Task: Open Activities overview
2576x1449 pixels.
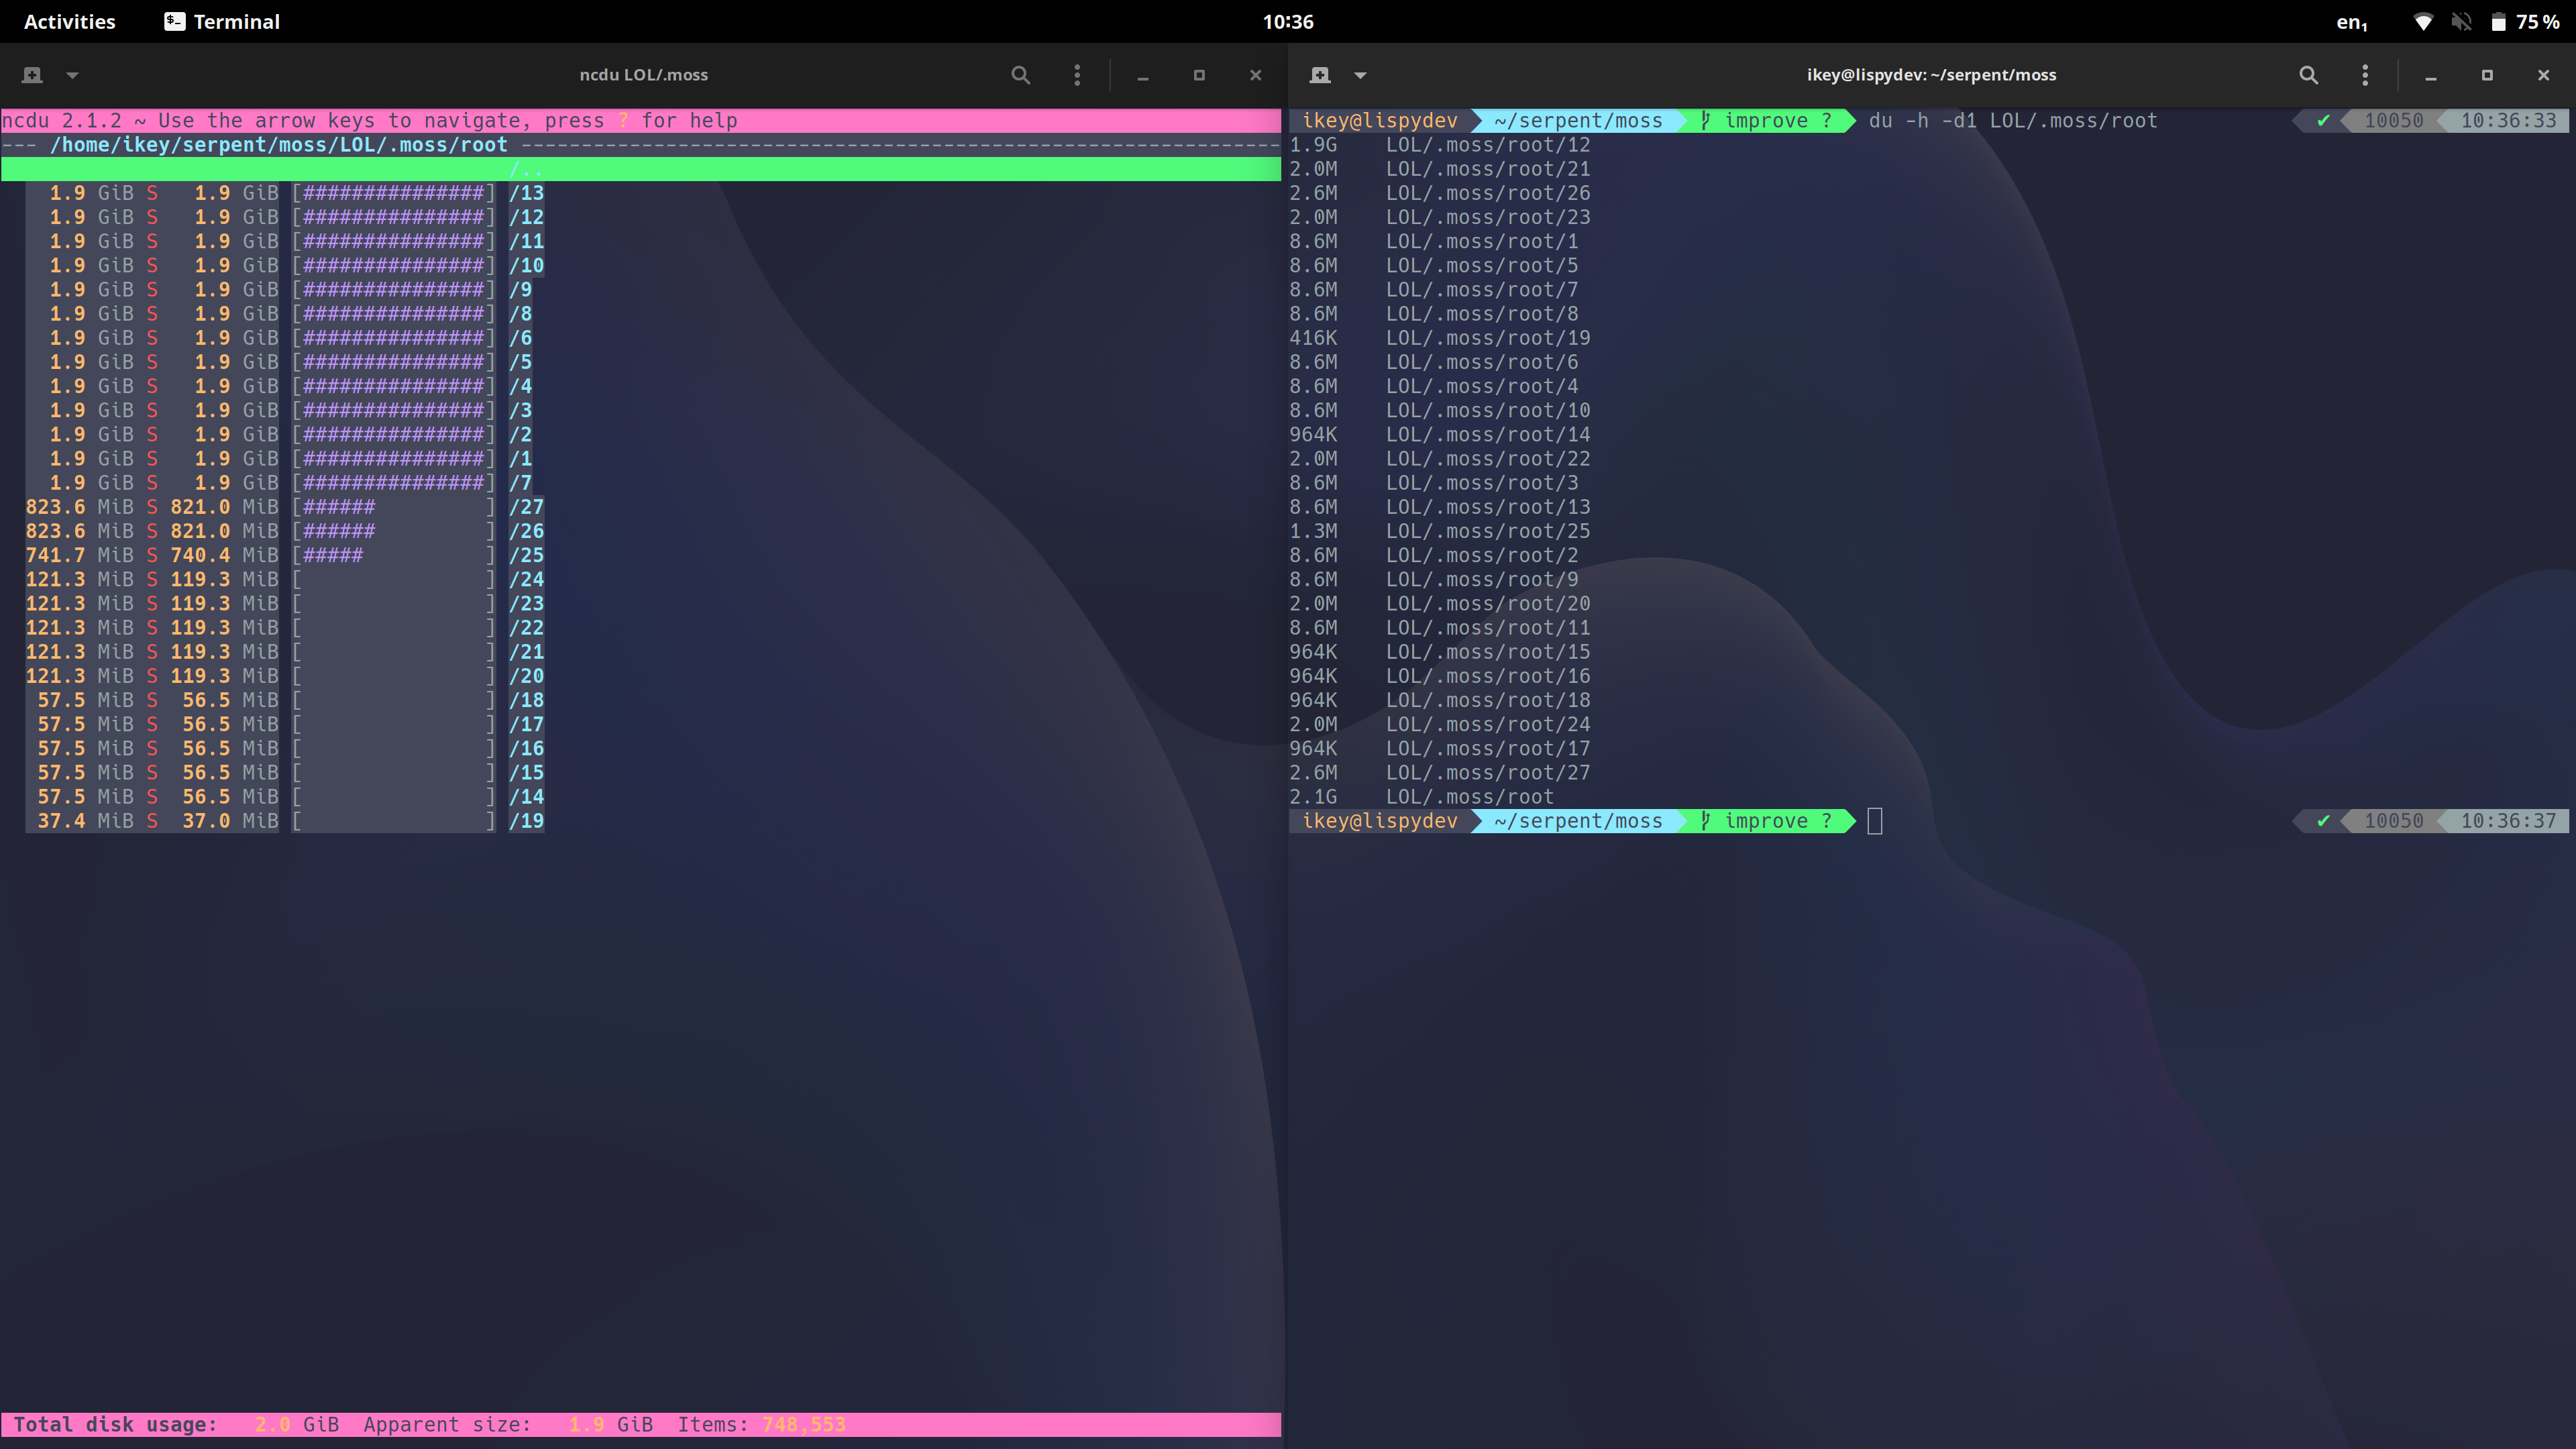Action: [69, 21]
